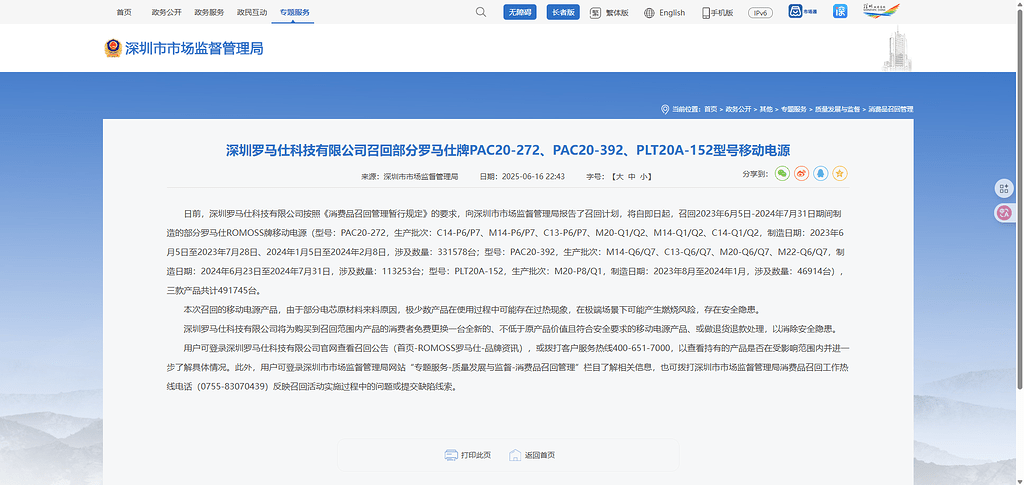The image size is (1024, 485).
Task: Click the article title heading
Action: [x=508, y=150]
